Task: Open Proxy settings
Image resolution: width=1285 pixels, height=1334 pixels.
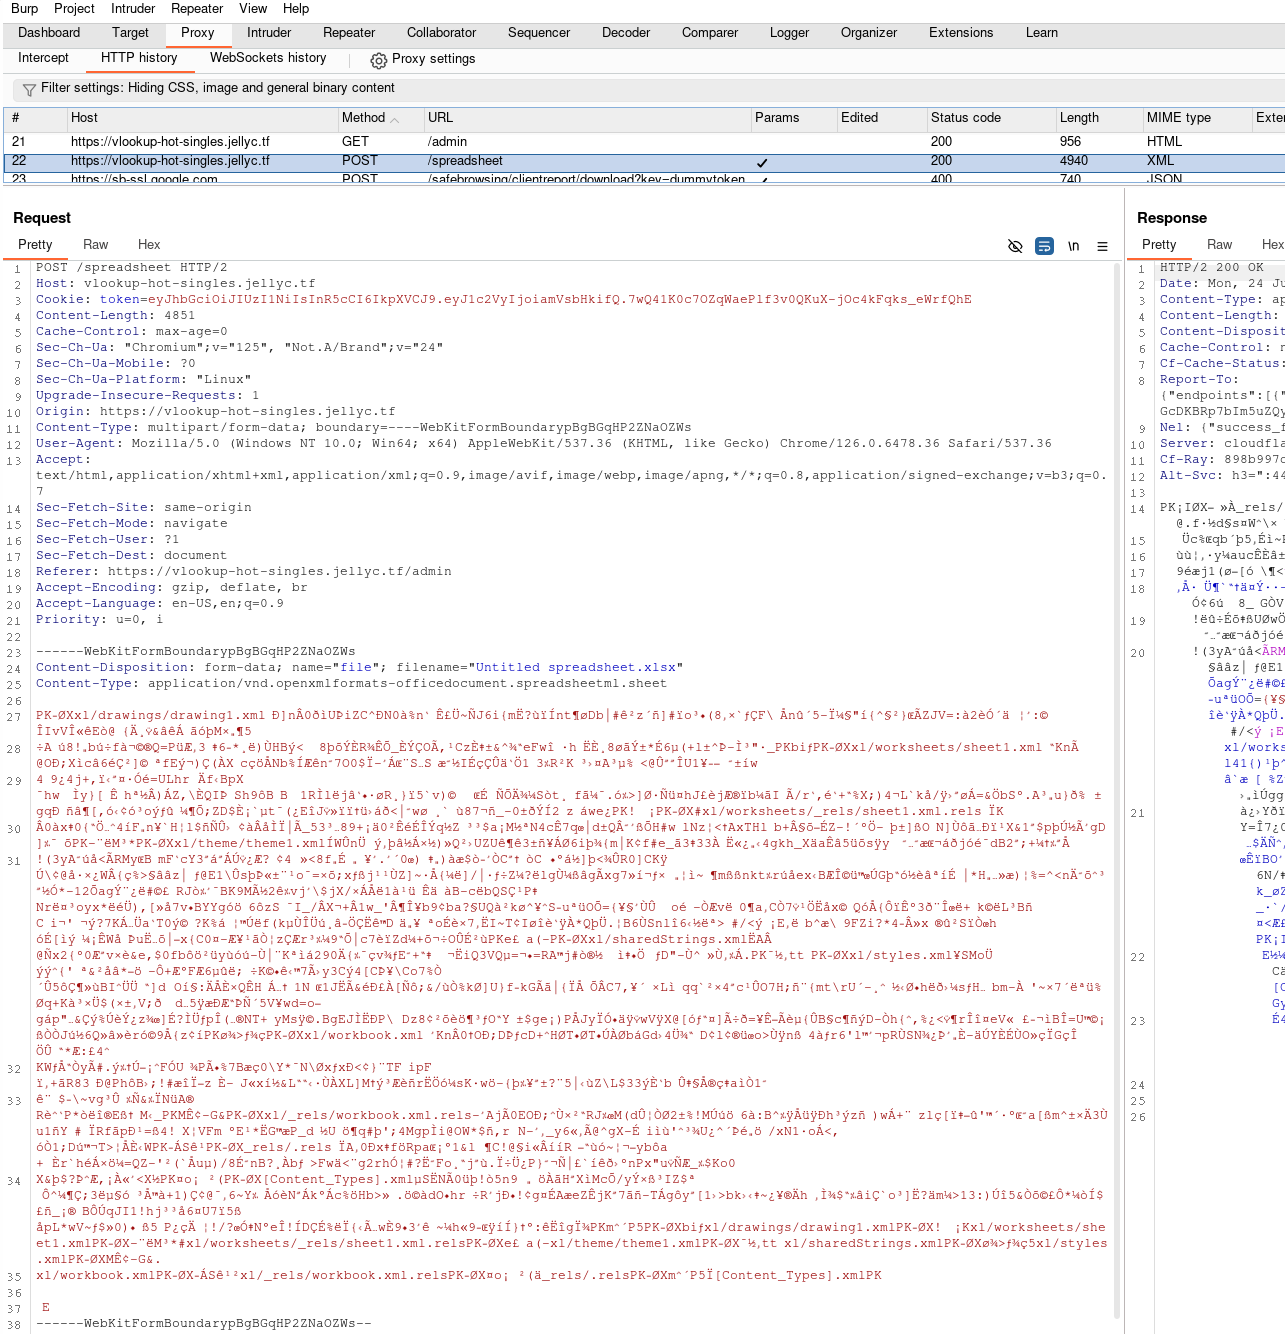Action: 423,59
